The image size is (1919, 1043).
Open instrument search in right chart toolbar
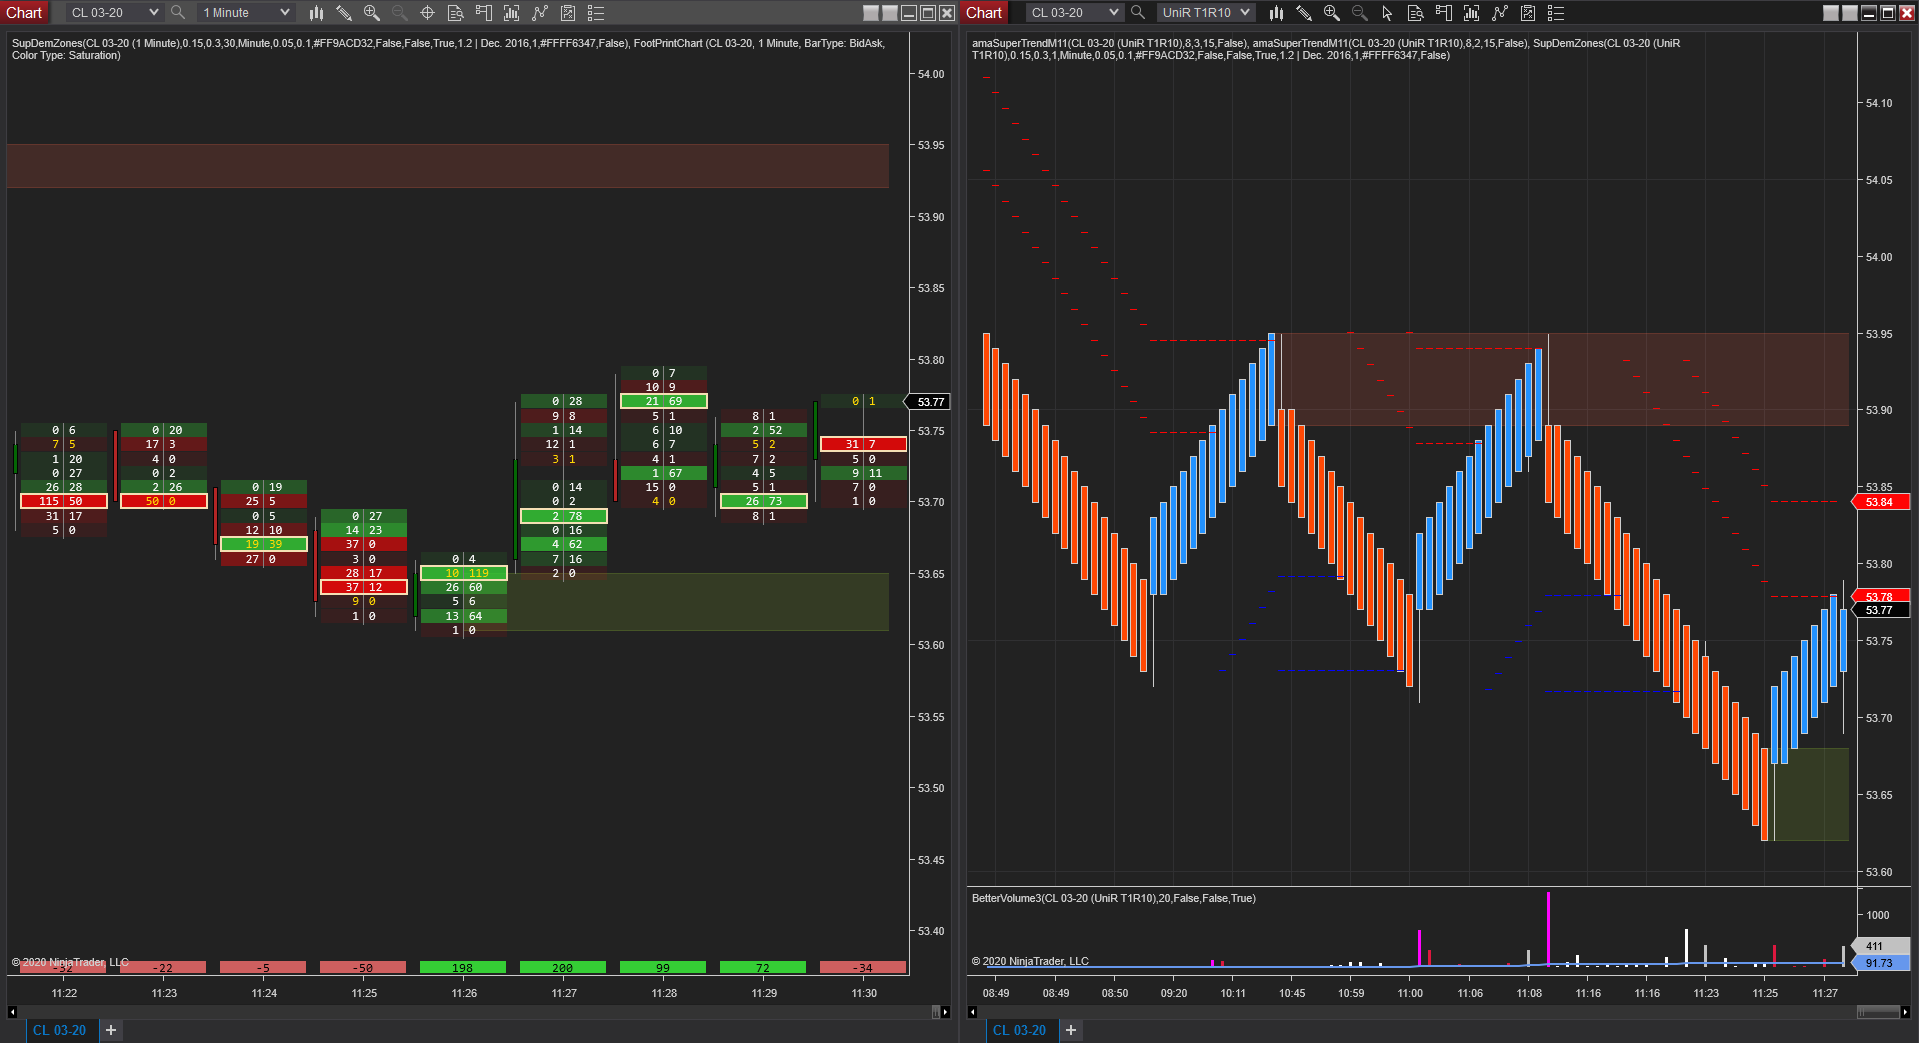(x=1138, y=13)
